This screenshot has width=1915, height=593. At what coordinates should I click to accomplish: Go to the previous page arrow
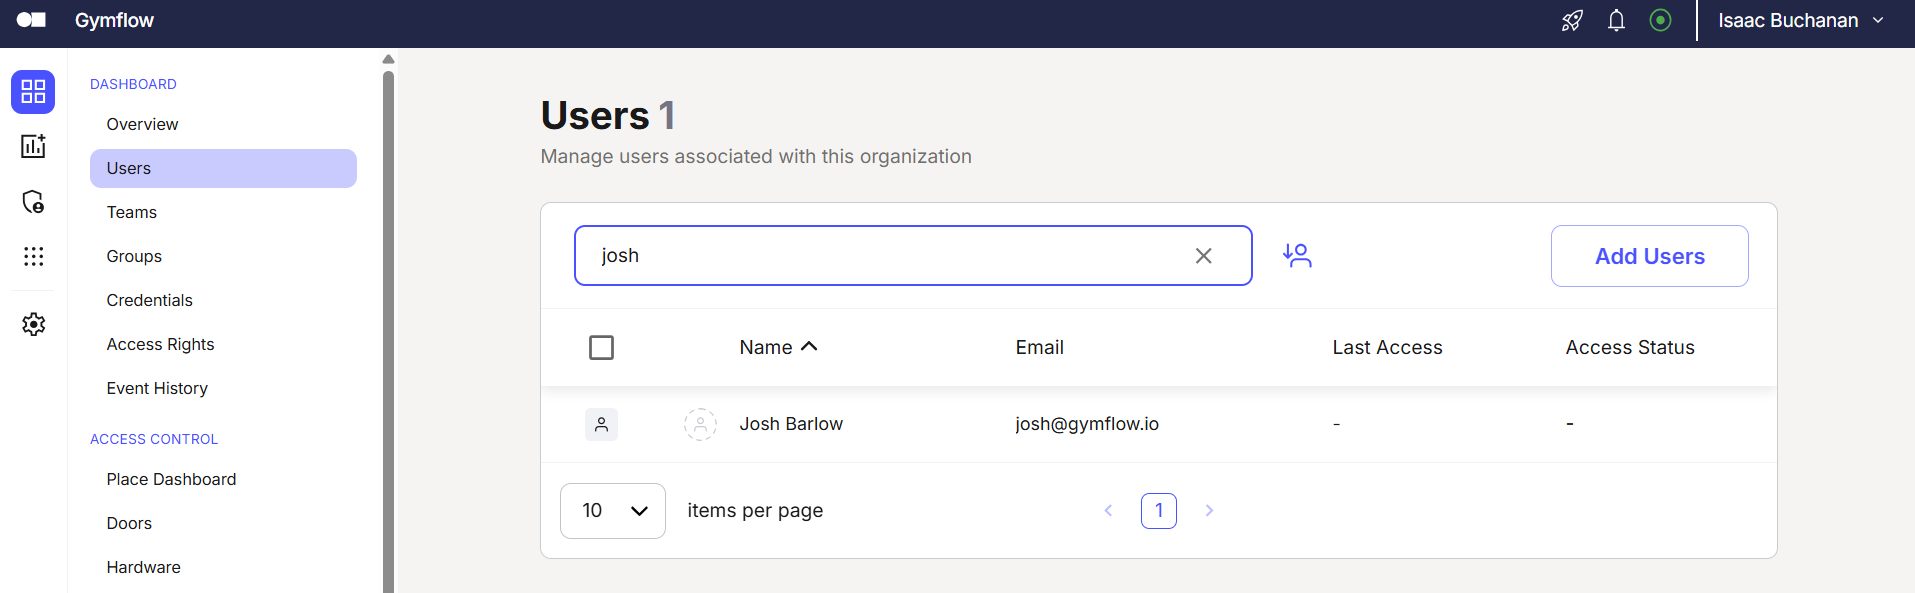coord(1108,511)
